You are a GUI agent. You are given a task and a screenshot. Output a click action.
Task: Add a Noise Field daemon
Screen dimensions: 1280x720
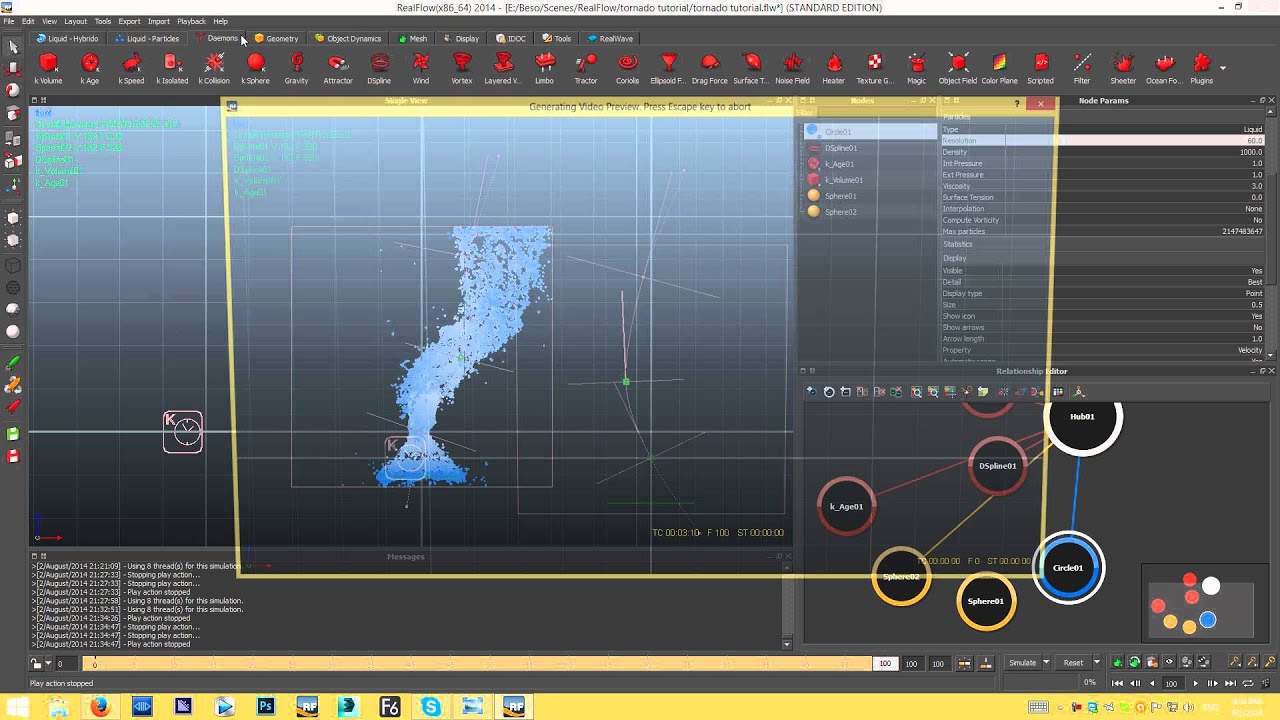[792, 68]
